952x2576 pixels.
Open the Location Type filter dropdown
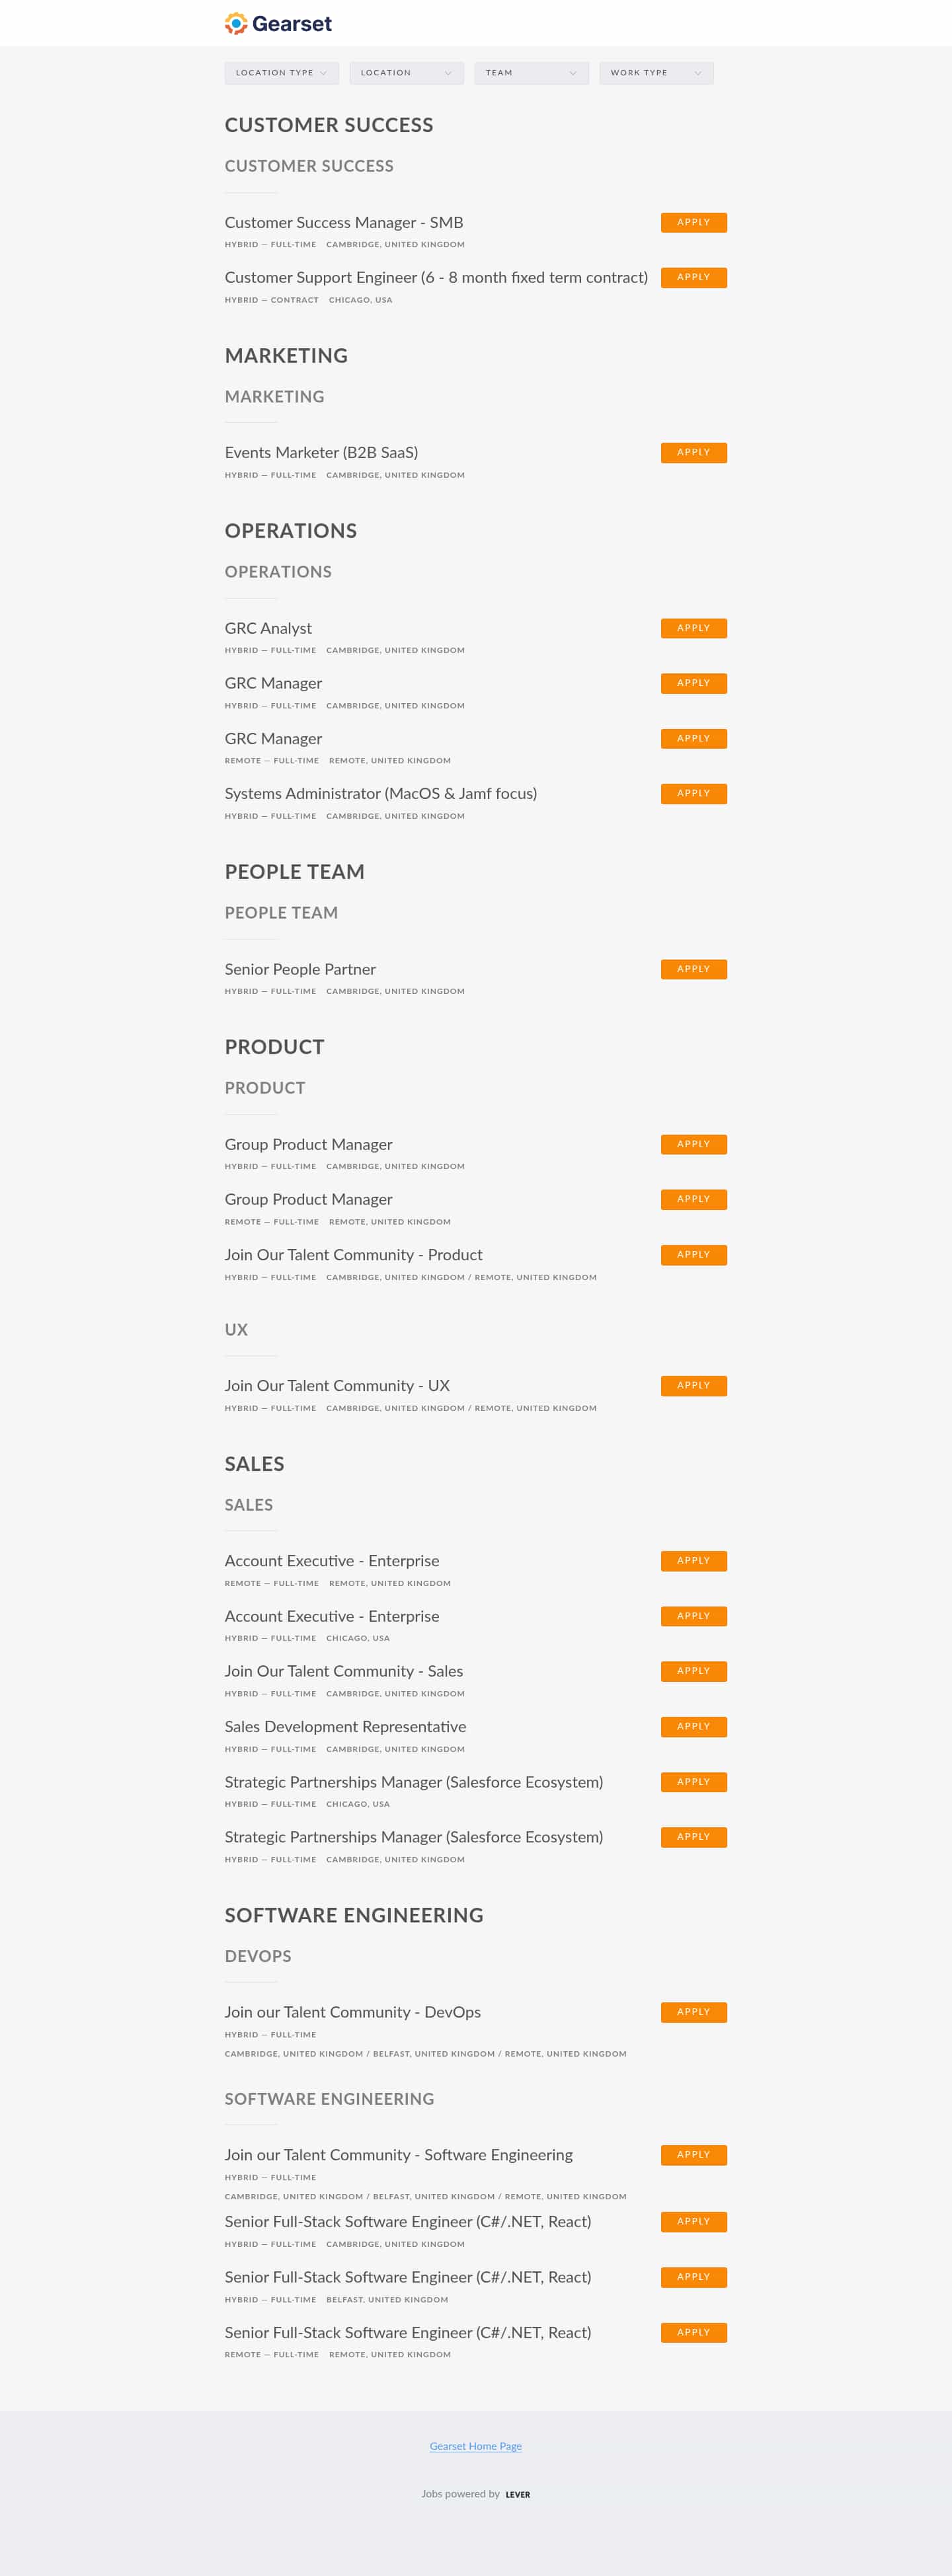[x=281, y=73]
